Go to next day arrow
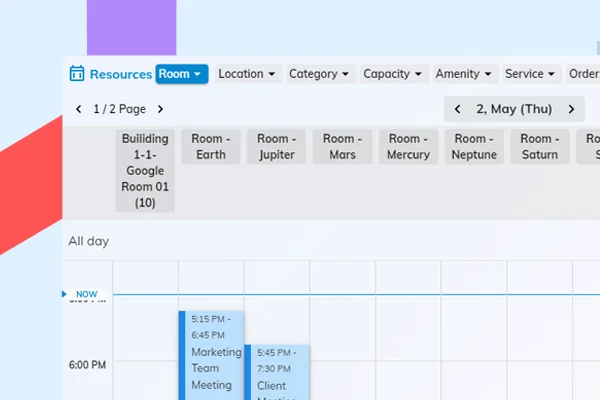 point(571,109)
